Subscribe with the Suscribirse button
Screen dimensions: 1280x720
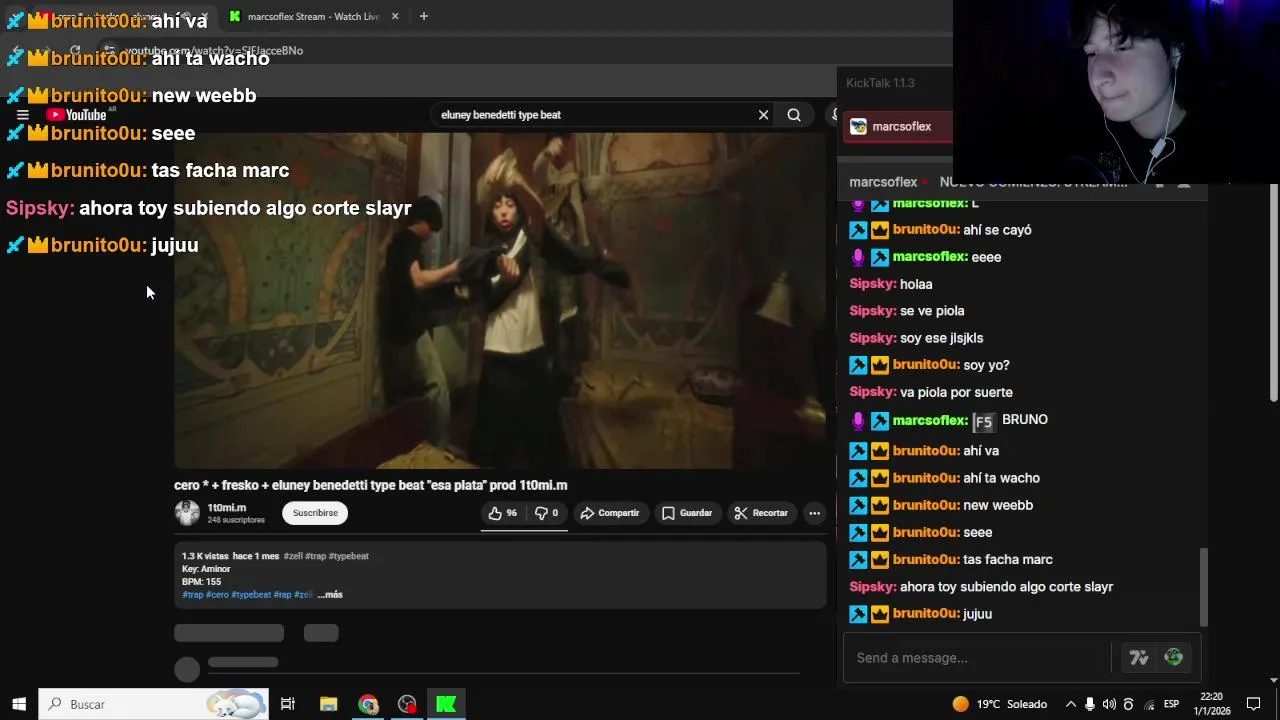[315, 513]
